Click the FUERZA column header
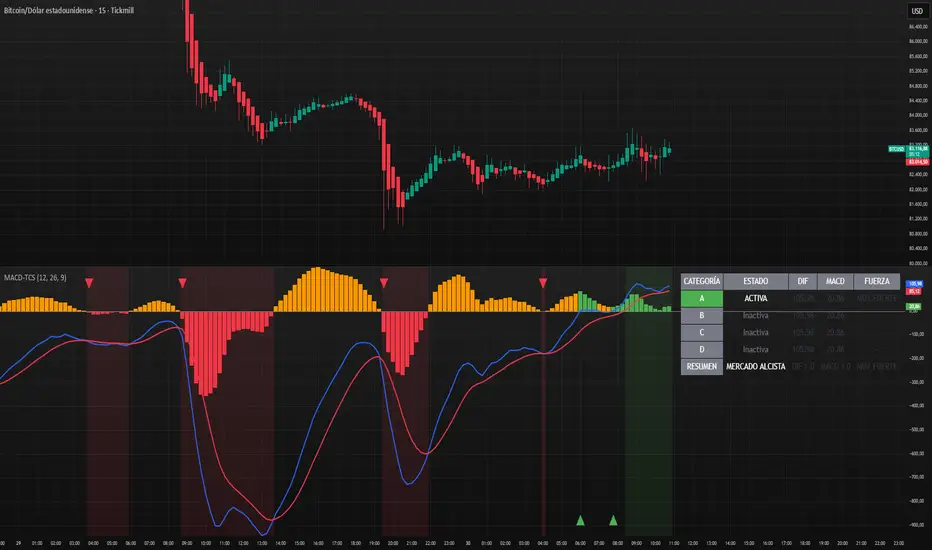Image resolution: width=932 pixels, height=550 pixels. pos(877,281)
